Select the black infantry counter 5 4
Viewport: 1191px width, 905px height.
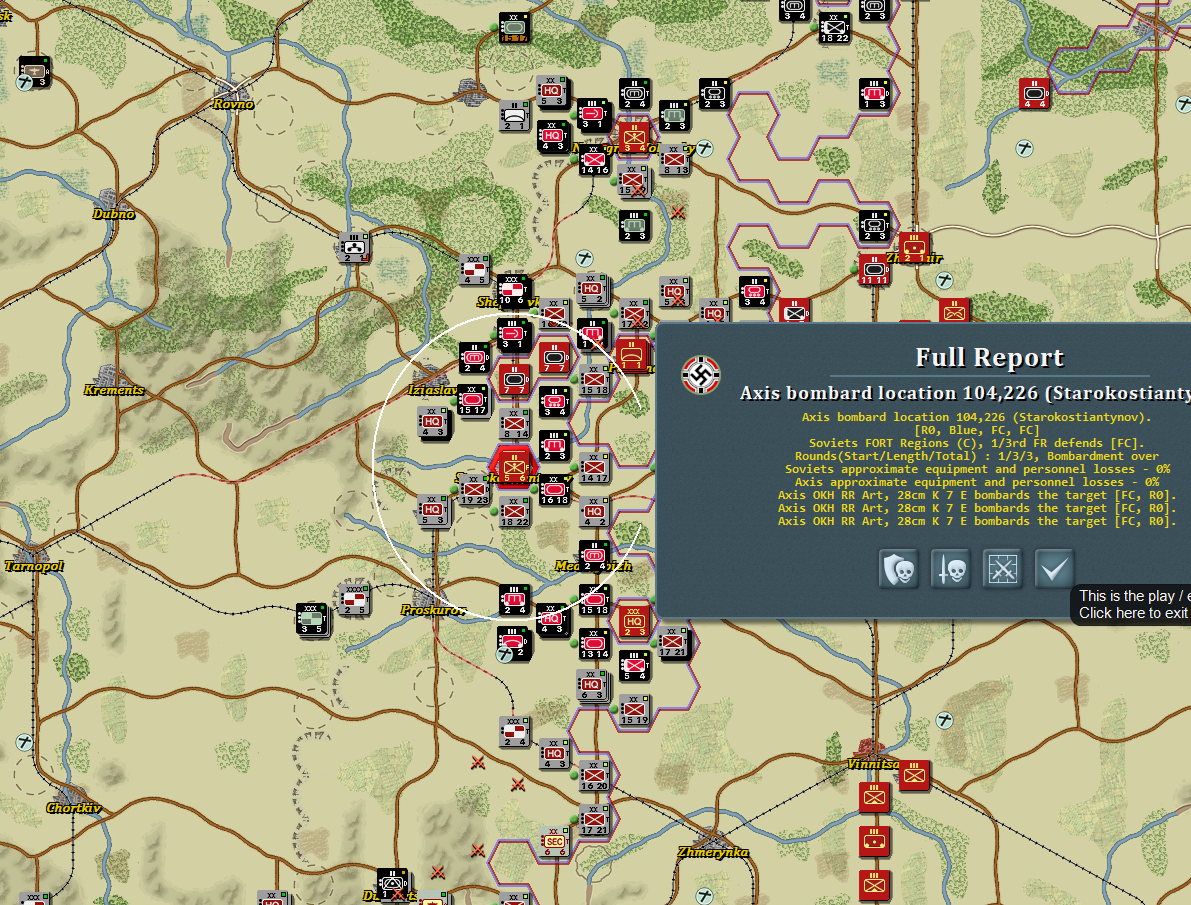634,666
